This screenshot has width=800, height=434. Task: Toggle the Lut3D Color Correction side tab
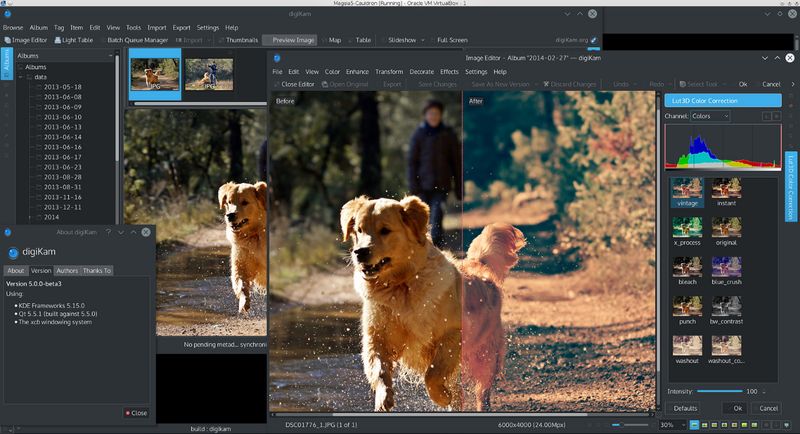coord(790,188)
